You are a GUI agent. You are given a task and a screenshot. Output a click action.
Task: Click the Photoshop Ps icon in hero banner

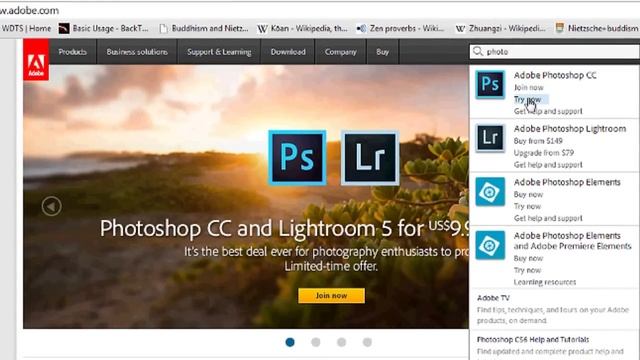click(x=297, y=158)
